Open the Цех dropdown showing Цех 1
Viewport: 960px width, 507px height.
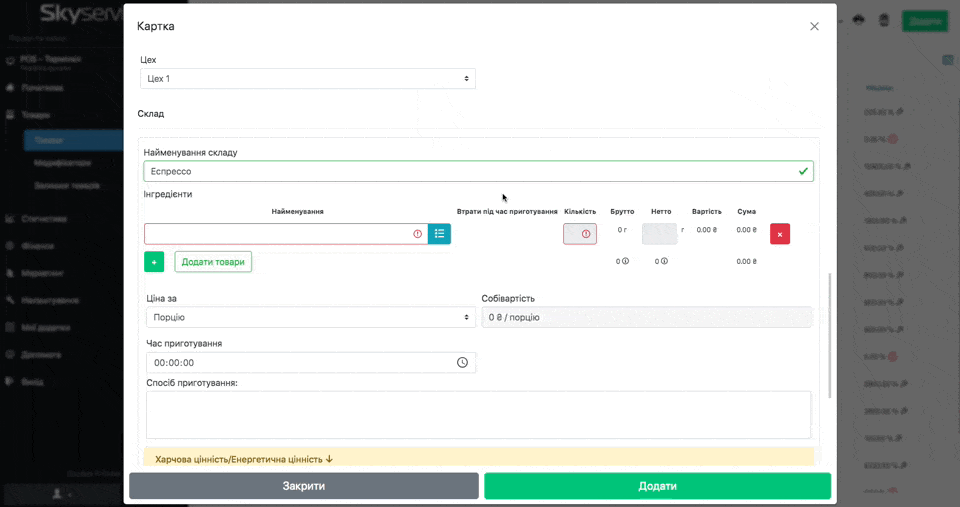point(308,79)
